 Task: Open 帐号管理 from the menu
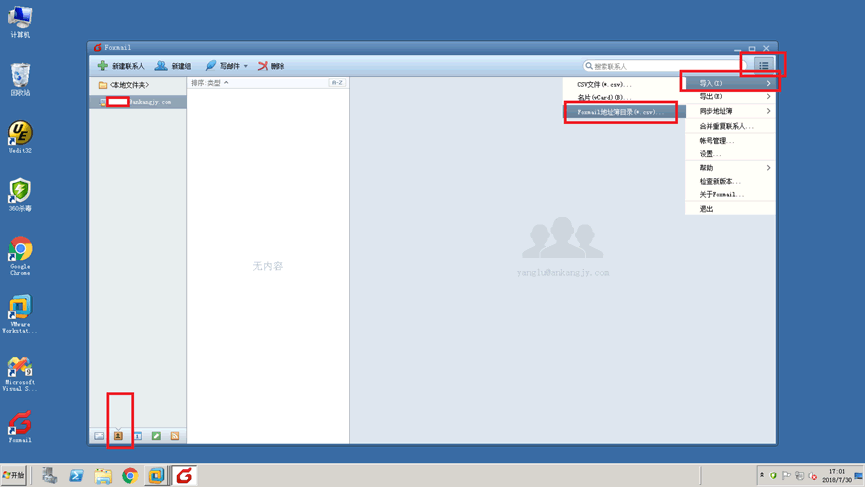tap(717, 141)
